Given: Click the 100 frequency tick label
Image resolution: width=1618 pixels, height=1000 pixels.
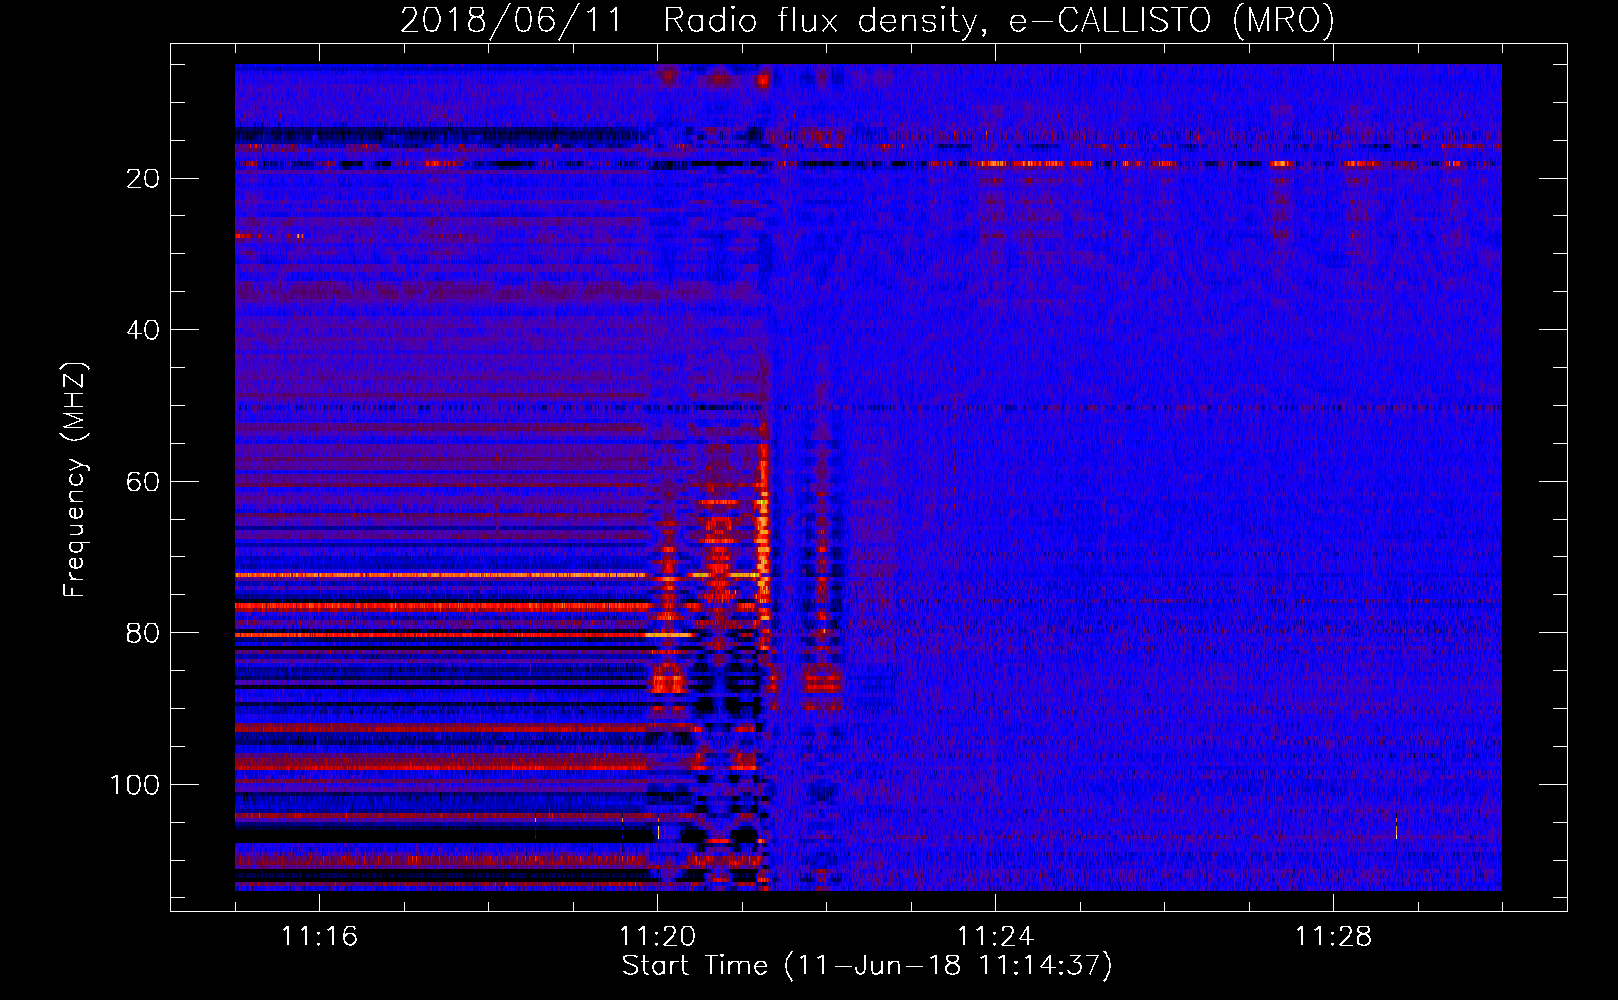Looking at the screenshot, I should coord(135,785).
